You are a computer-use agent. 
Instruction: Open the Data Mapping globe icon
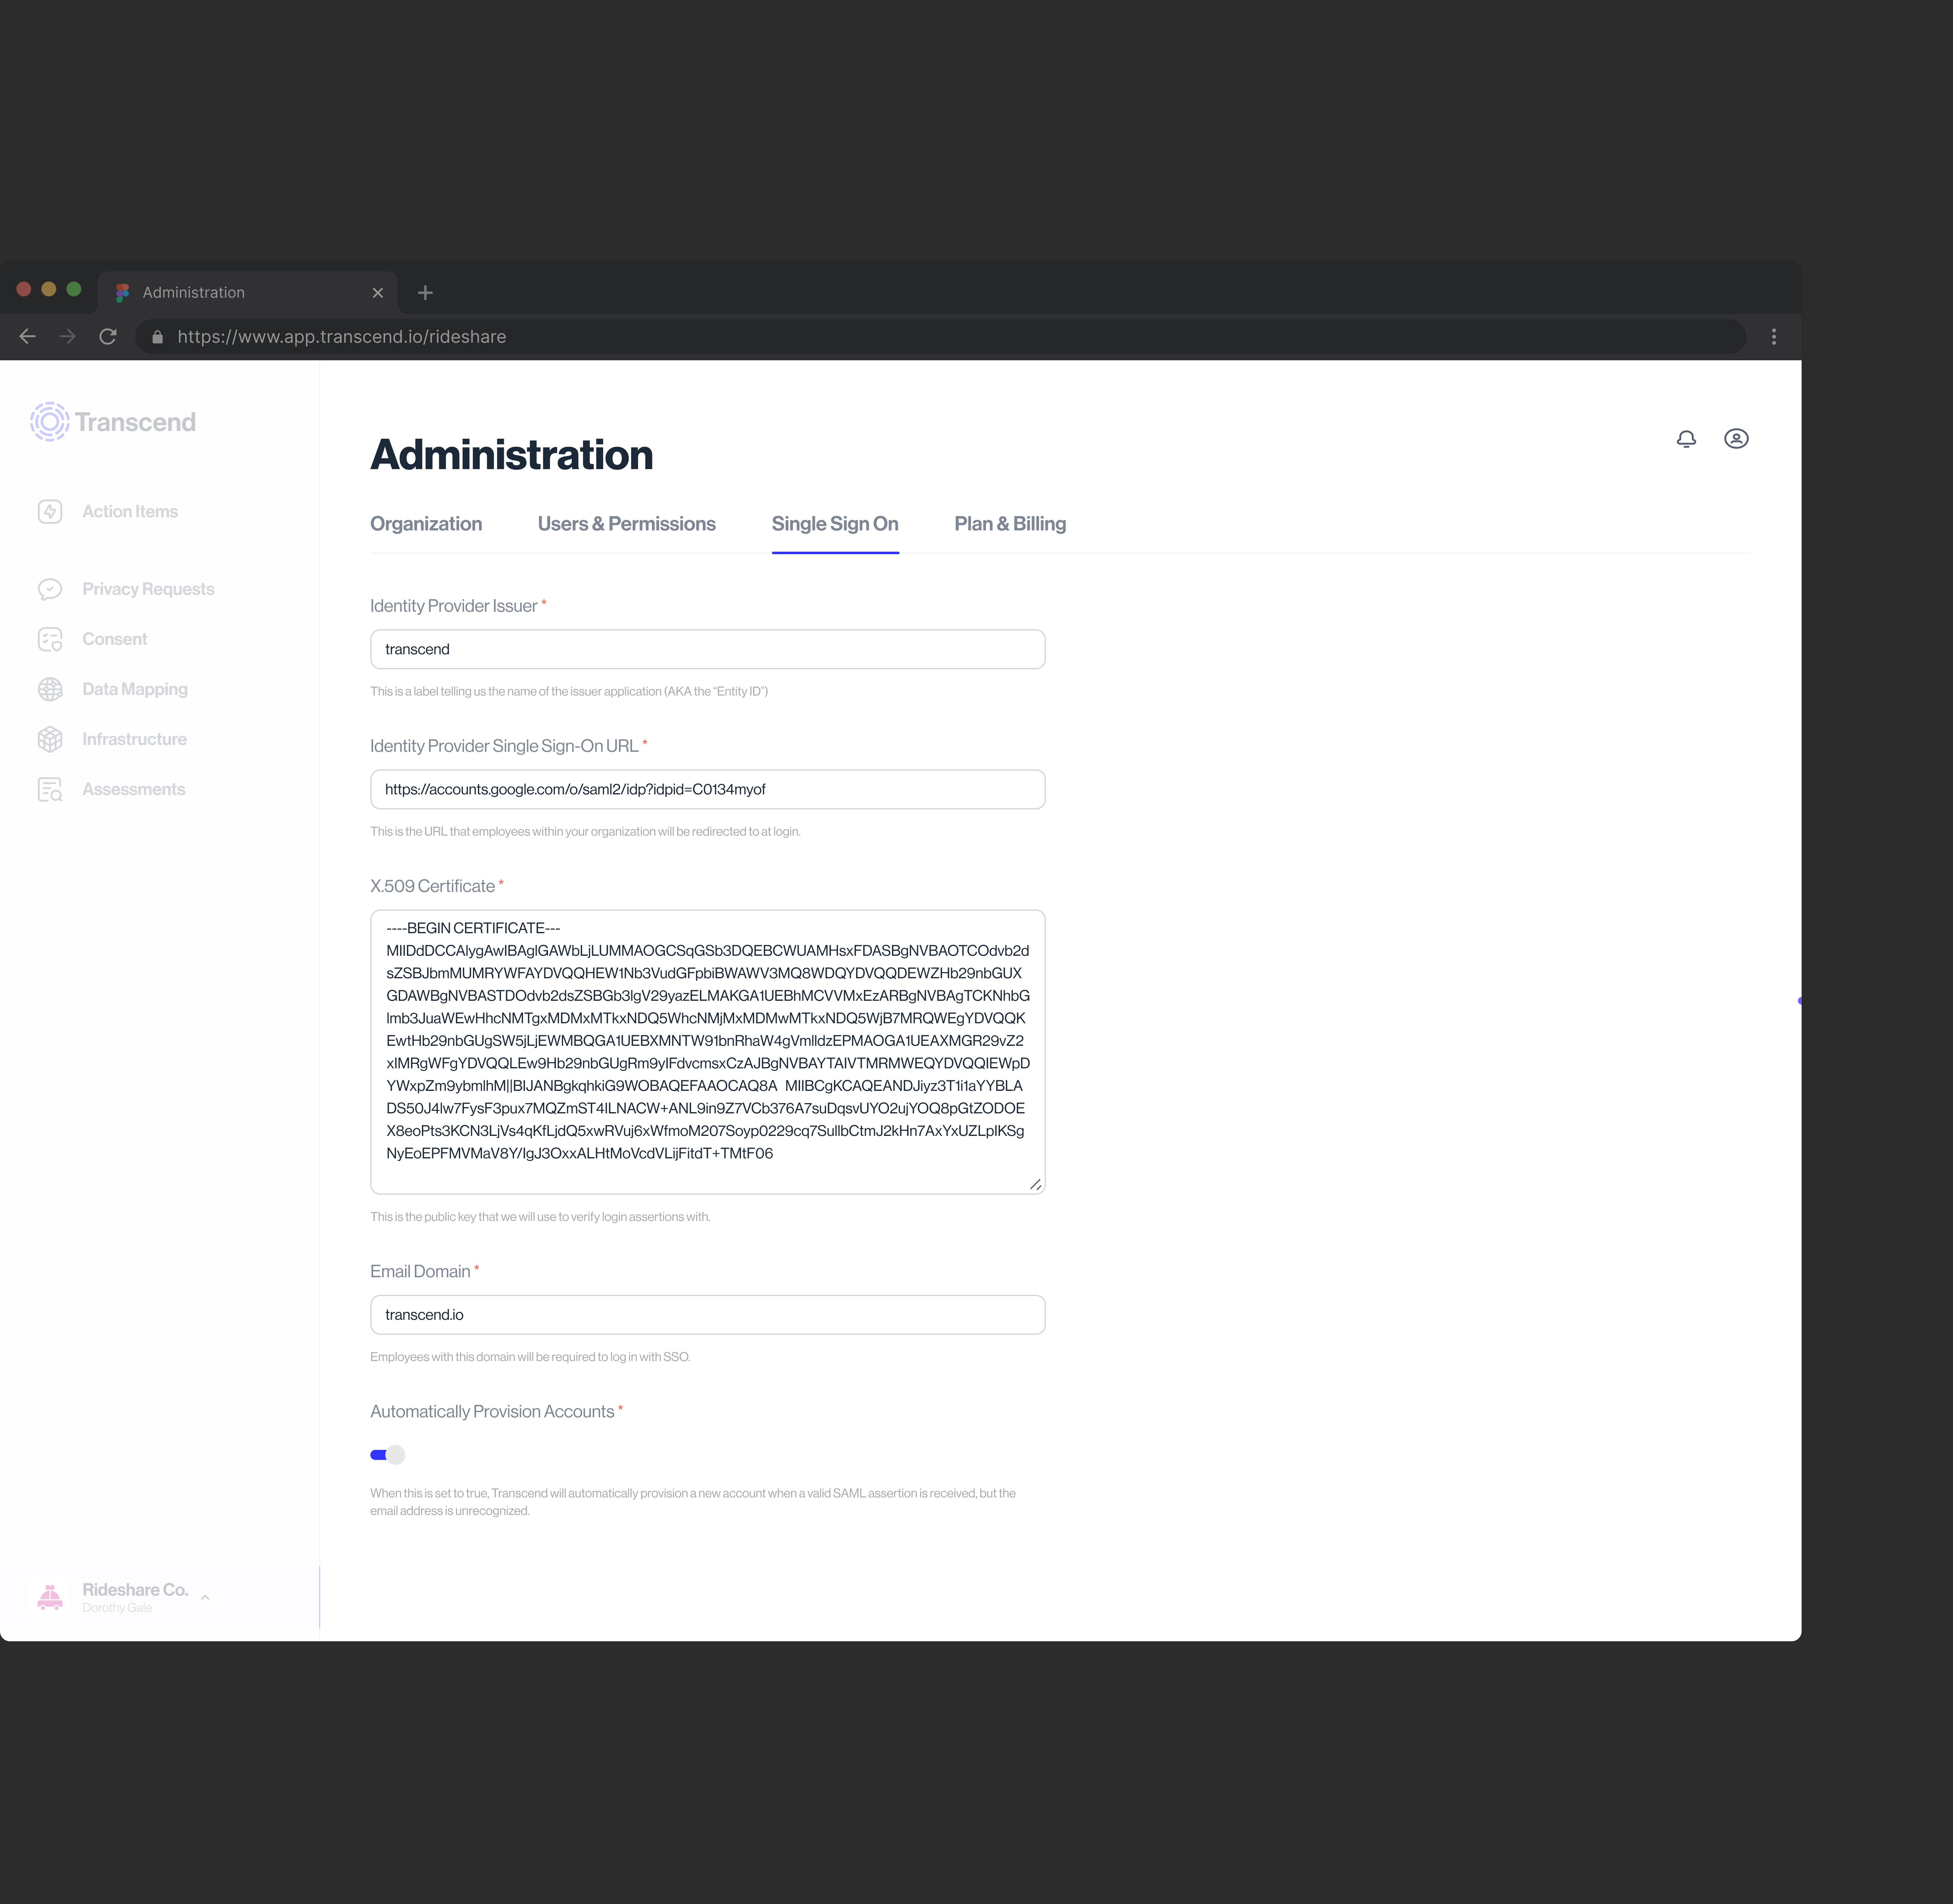point(50,689)
